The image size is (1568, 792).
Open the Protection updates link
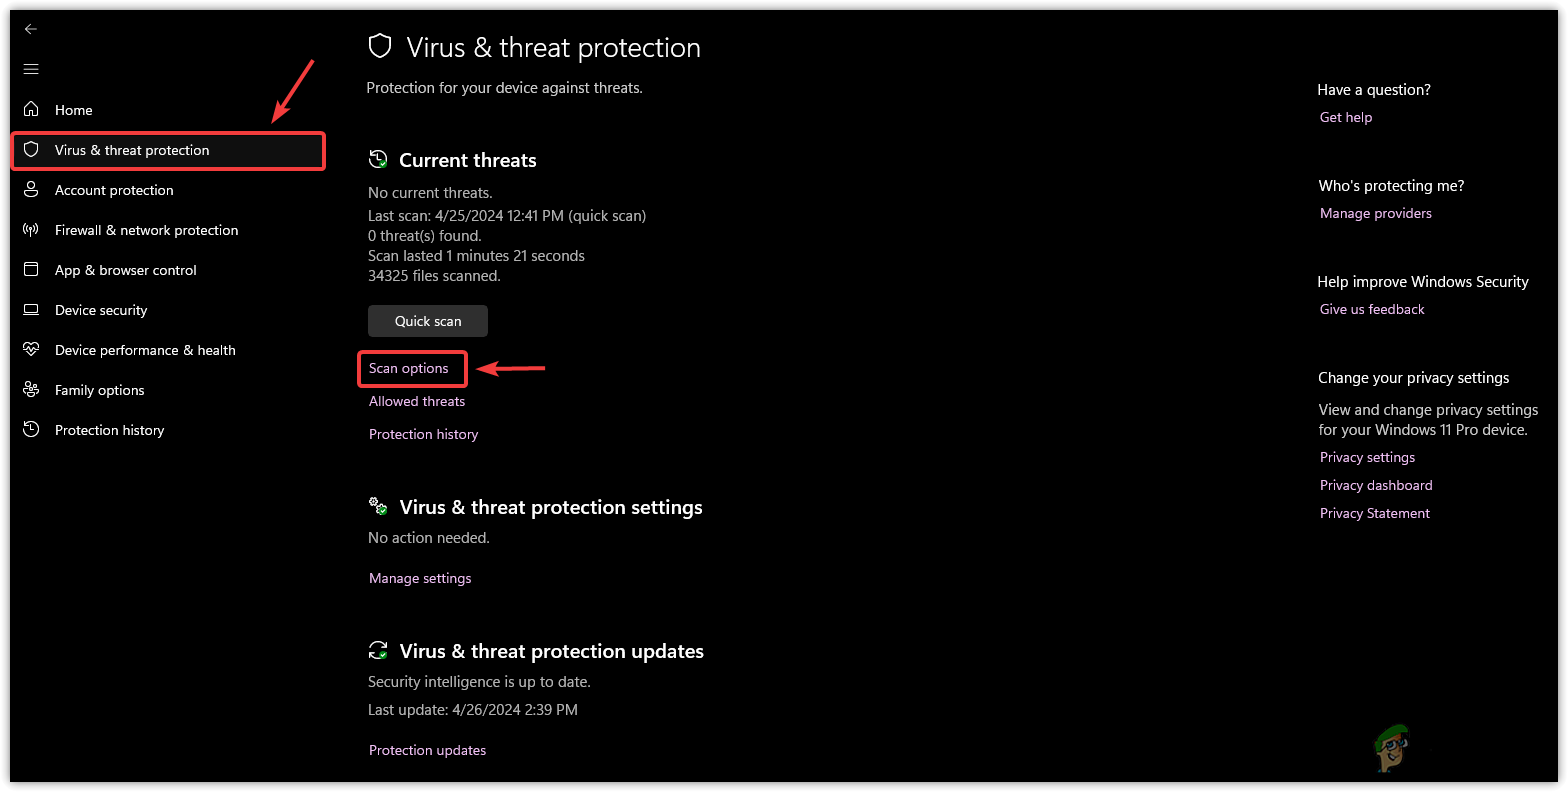point(427,750)
